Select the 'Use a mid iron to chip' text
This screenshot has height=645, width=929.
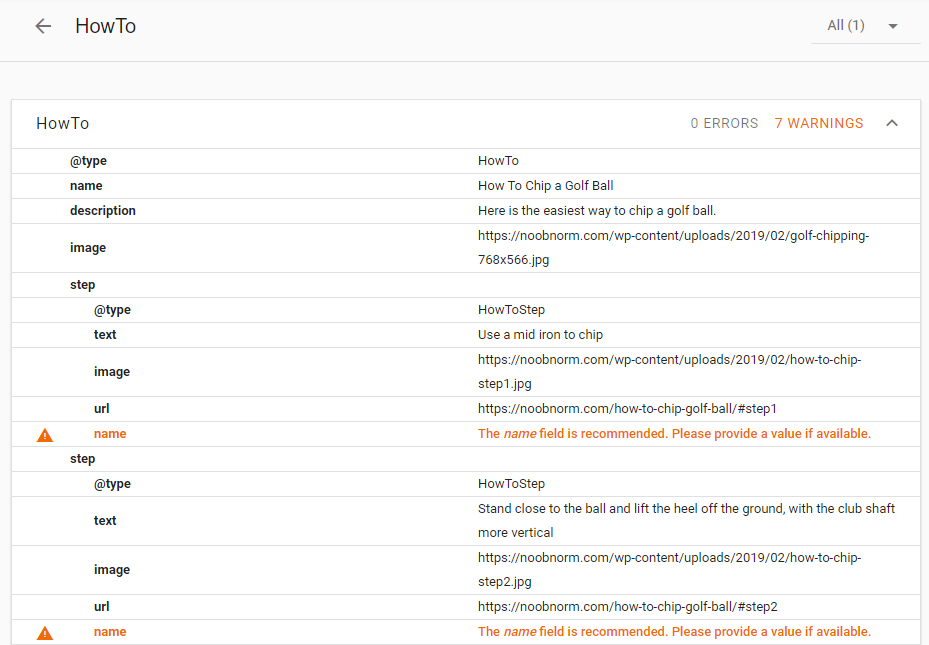[540, 335]
